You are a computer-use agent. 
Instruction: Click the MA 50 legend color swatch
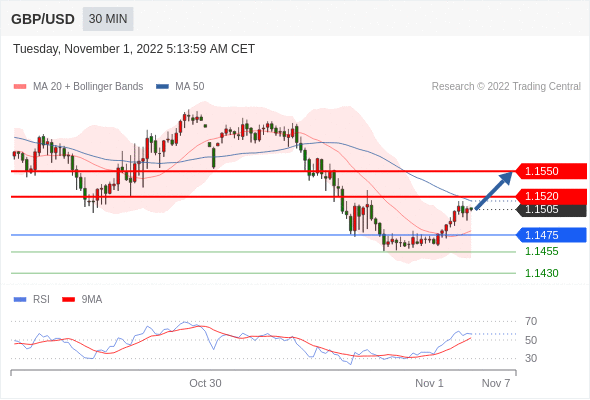point(162,87)
